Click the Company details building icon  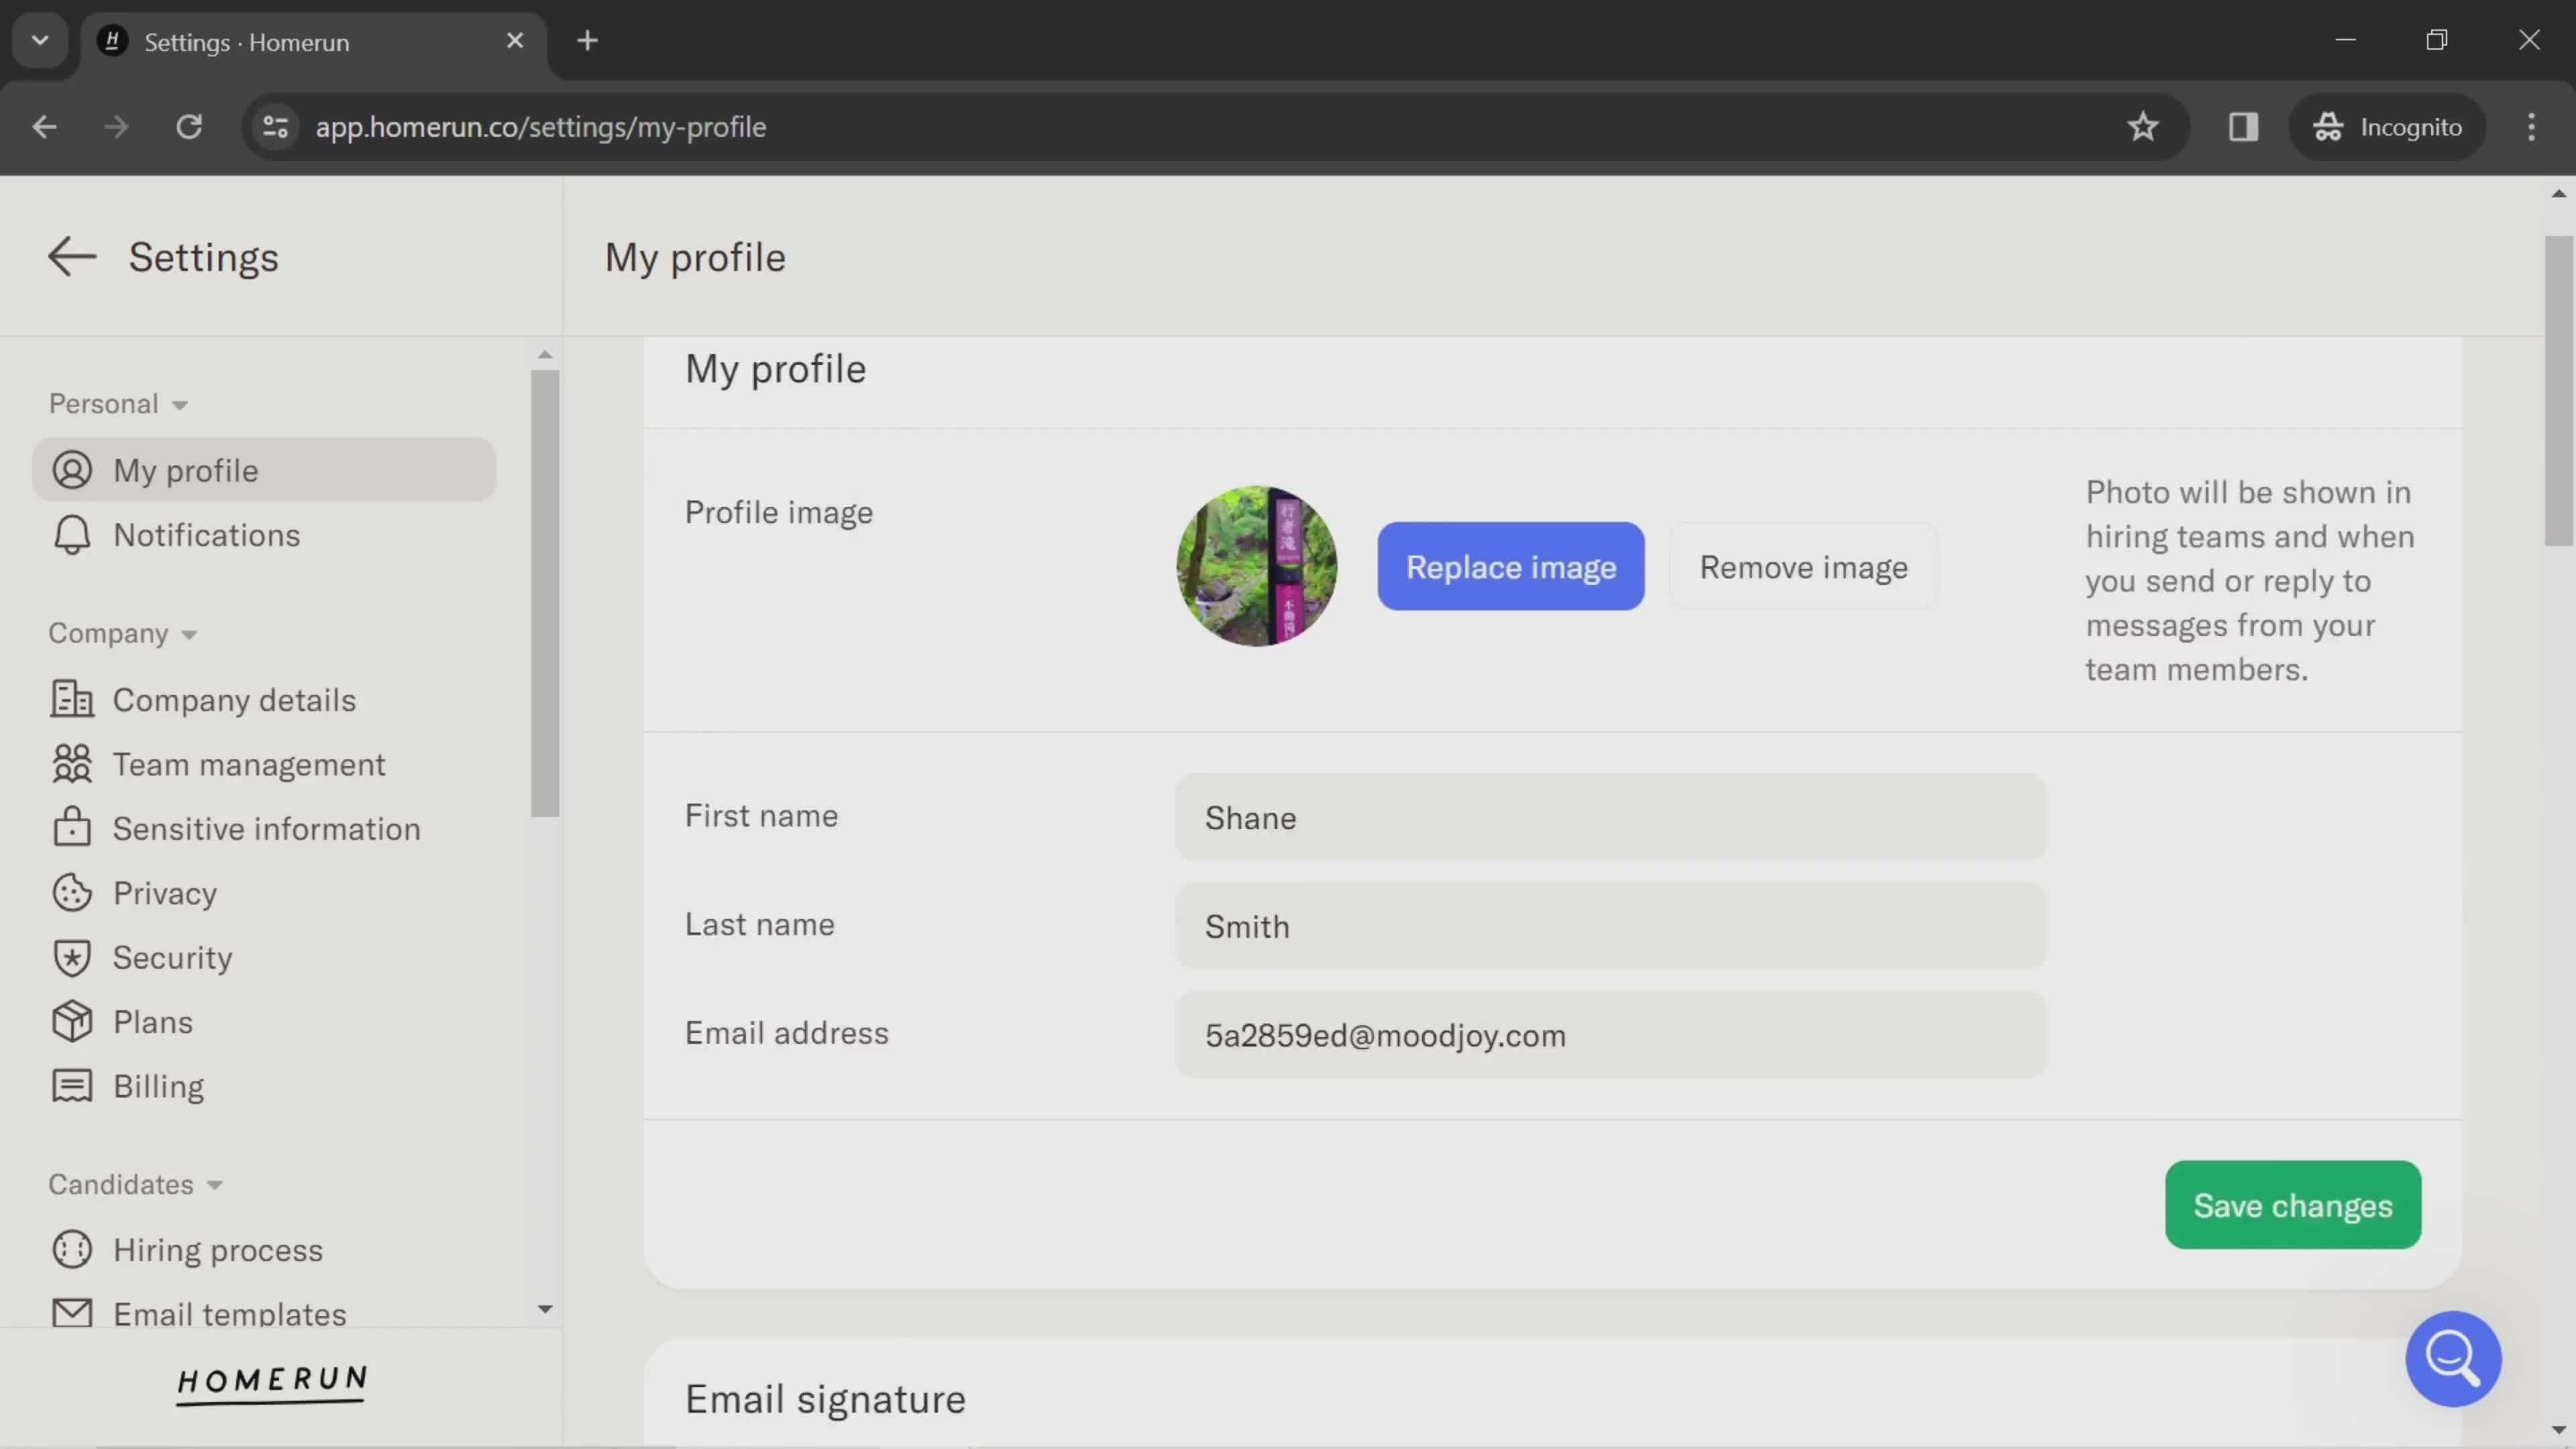[72, 699]
